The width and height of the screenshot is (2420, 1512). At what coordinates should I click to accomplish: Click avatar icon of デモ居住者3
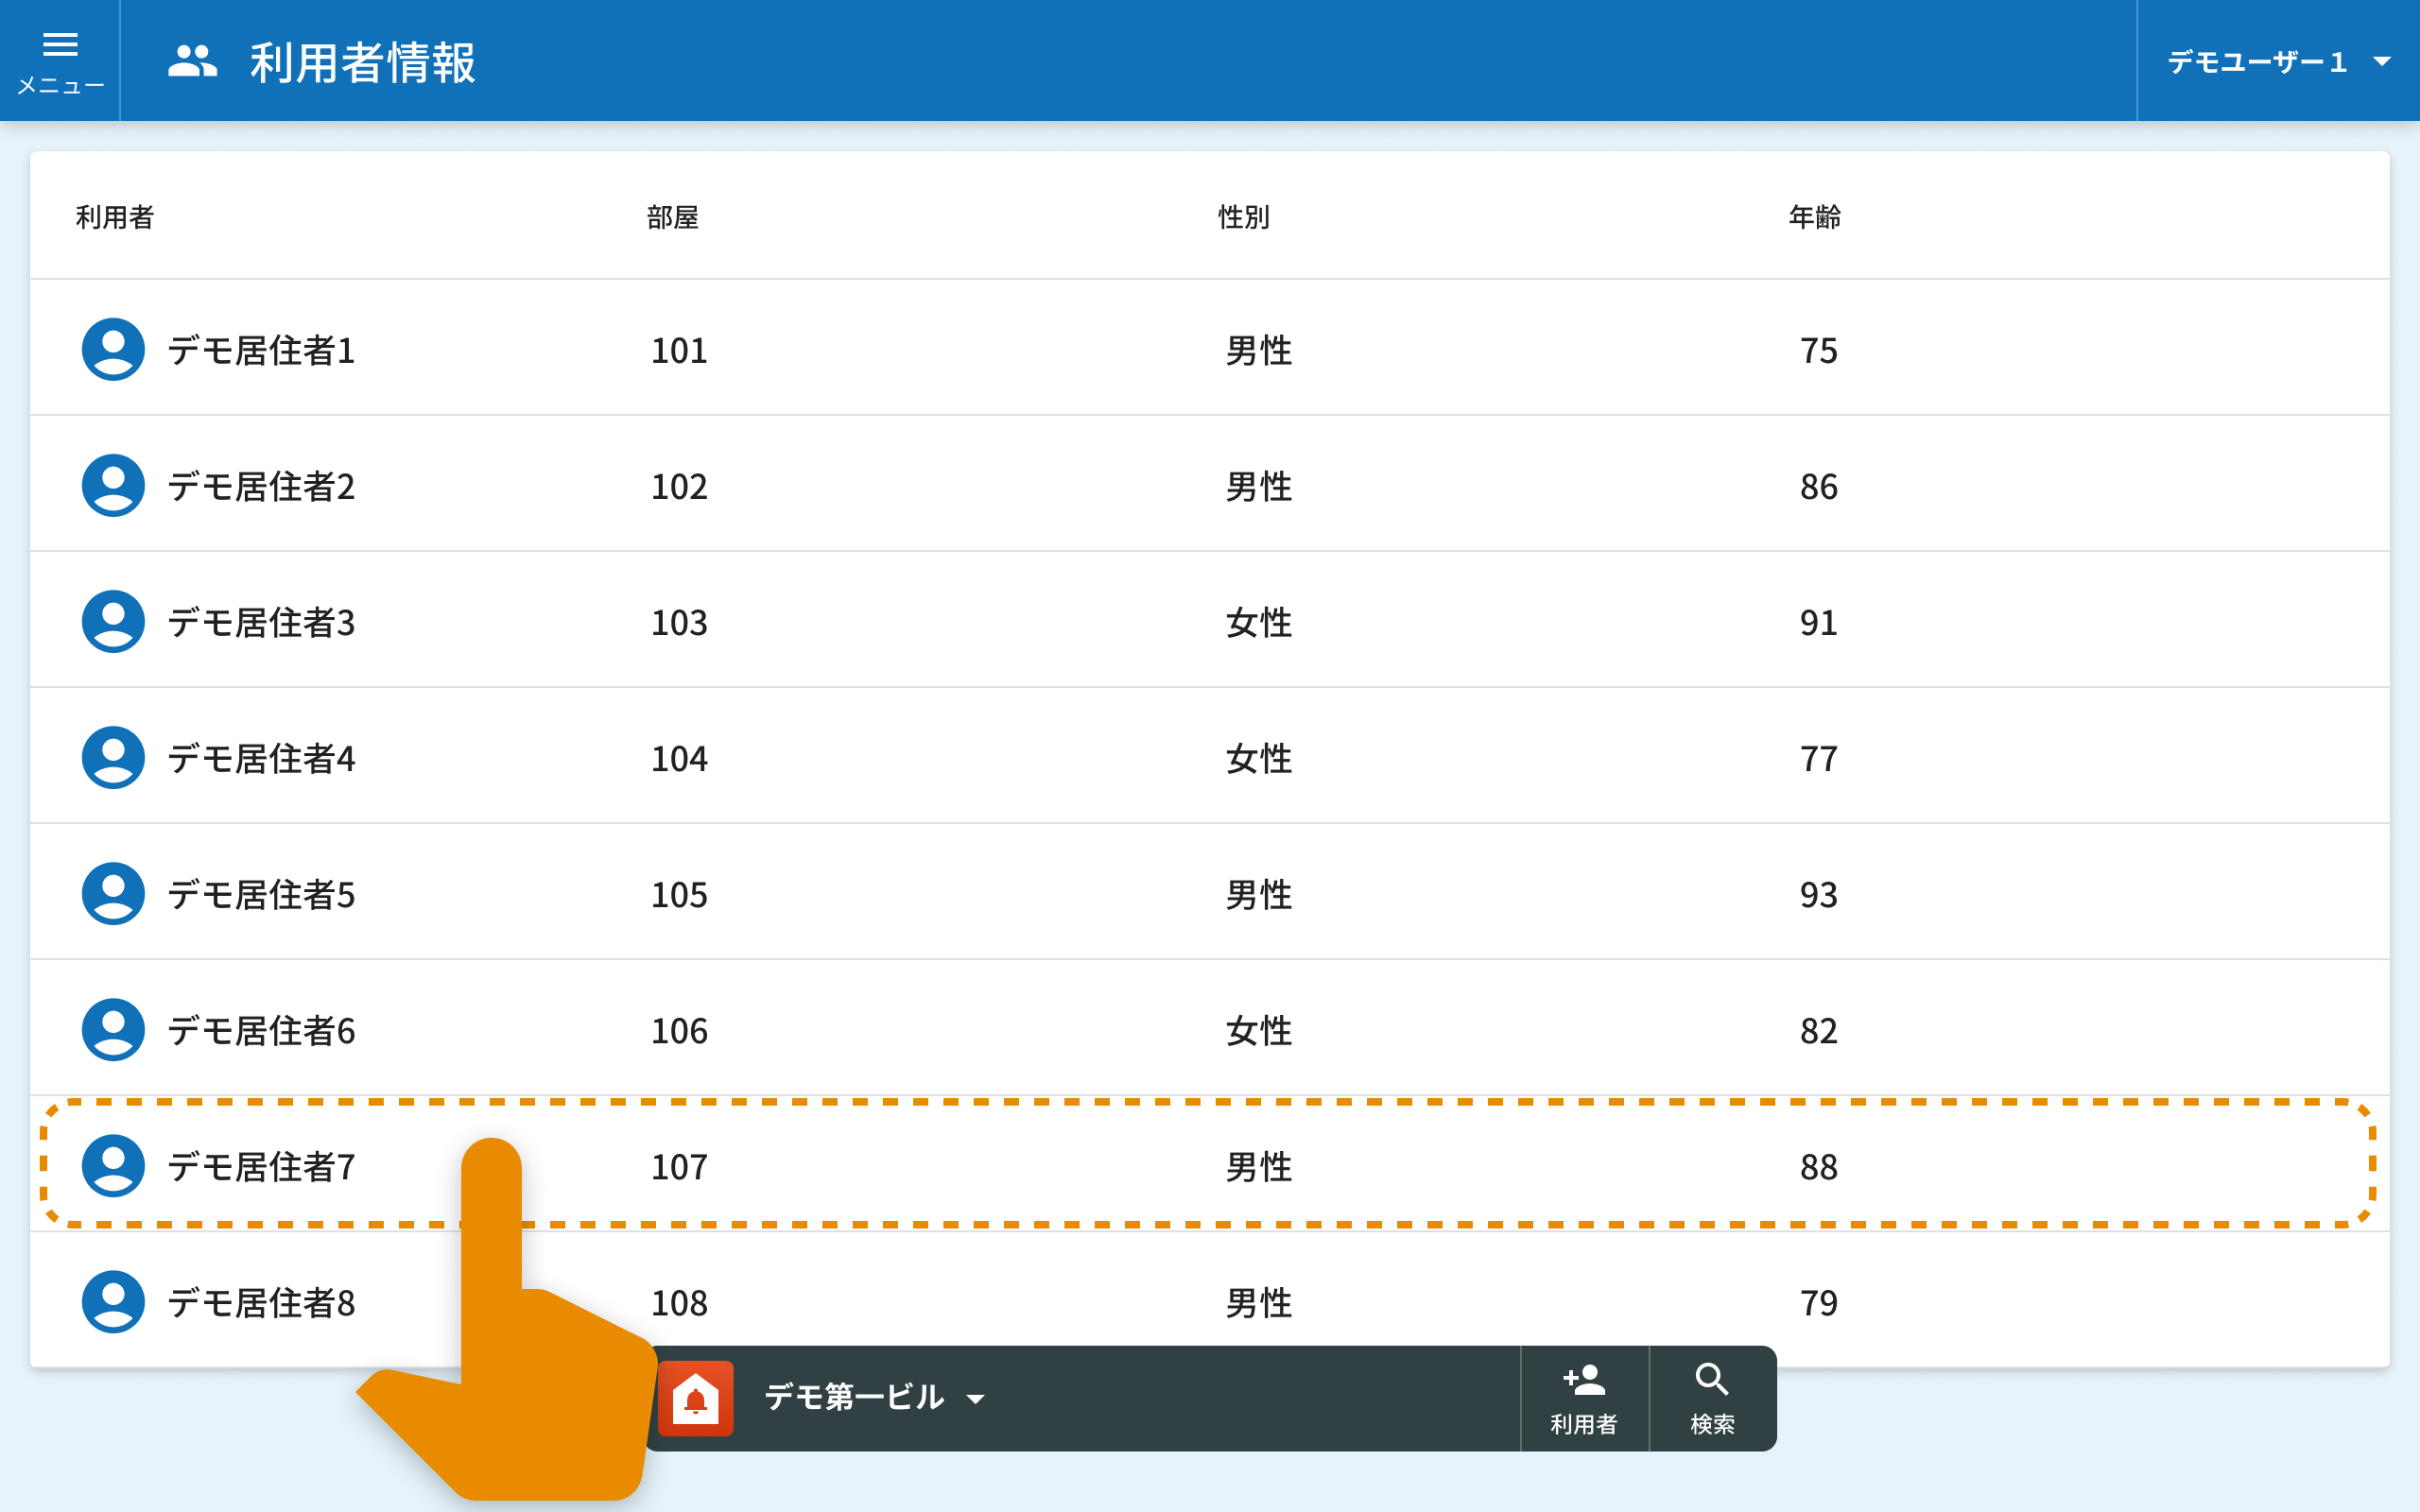(113, 622)
